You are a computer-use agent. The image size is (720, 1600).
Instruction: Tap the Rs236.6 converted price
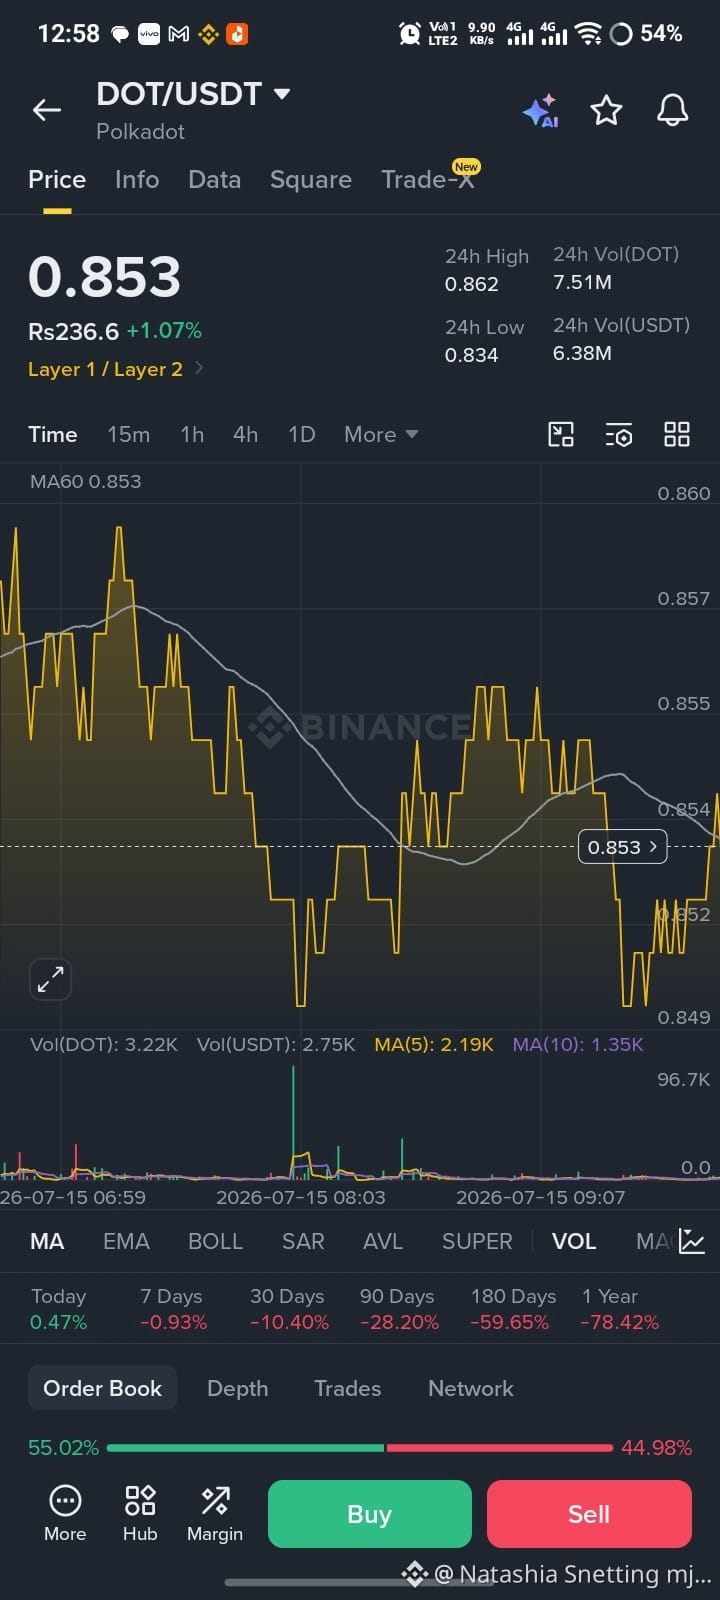click(x=73, y=331)
